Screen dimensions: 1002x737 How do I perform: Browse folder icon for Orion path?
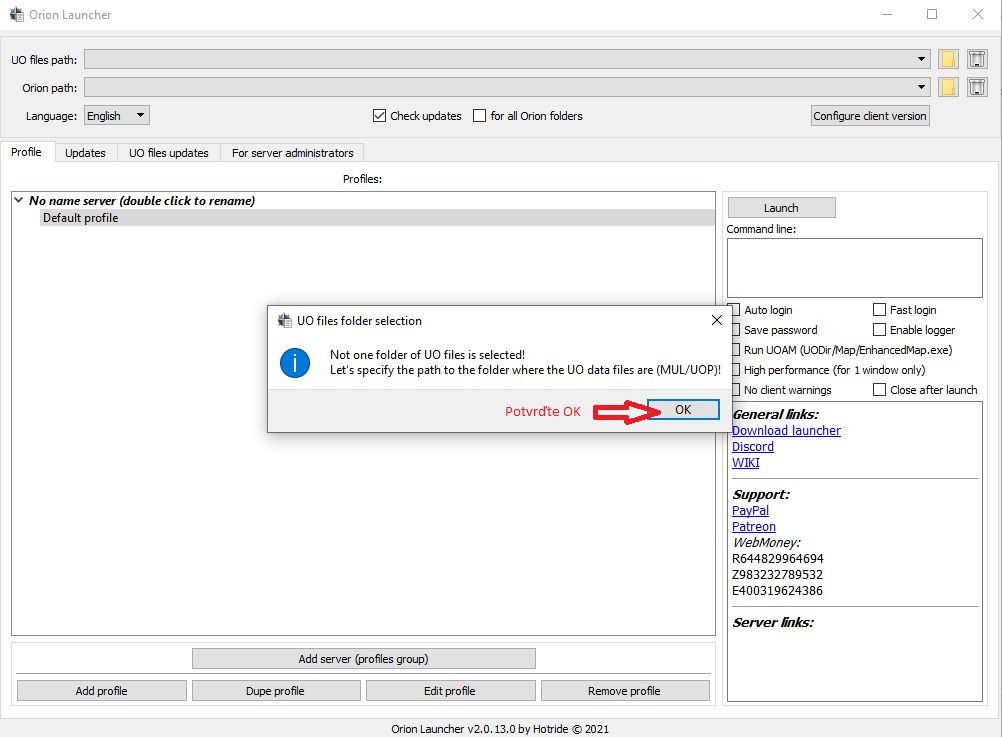click(x=948, y=87)
